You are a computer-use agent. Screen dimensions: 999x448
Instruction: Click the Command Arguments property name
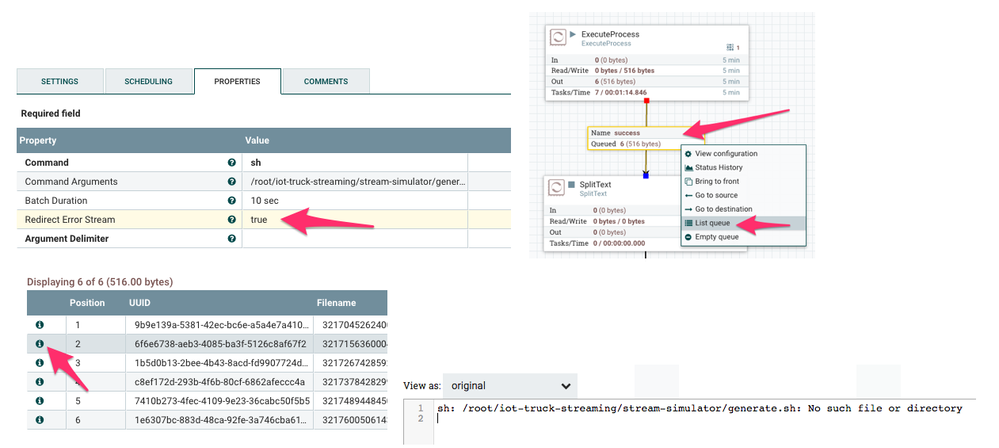pyautogui.click(x=71, y=182)
